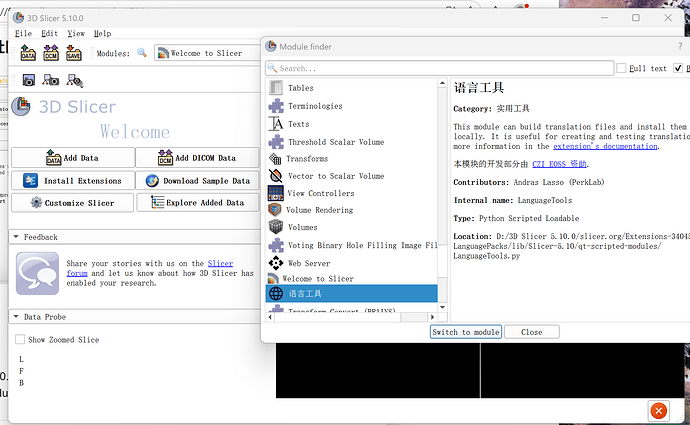690x425 pixels.
Task: Click the screenshot capture camera icon
Action: [x=29, y=80]
